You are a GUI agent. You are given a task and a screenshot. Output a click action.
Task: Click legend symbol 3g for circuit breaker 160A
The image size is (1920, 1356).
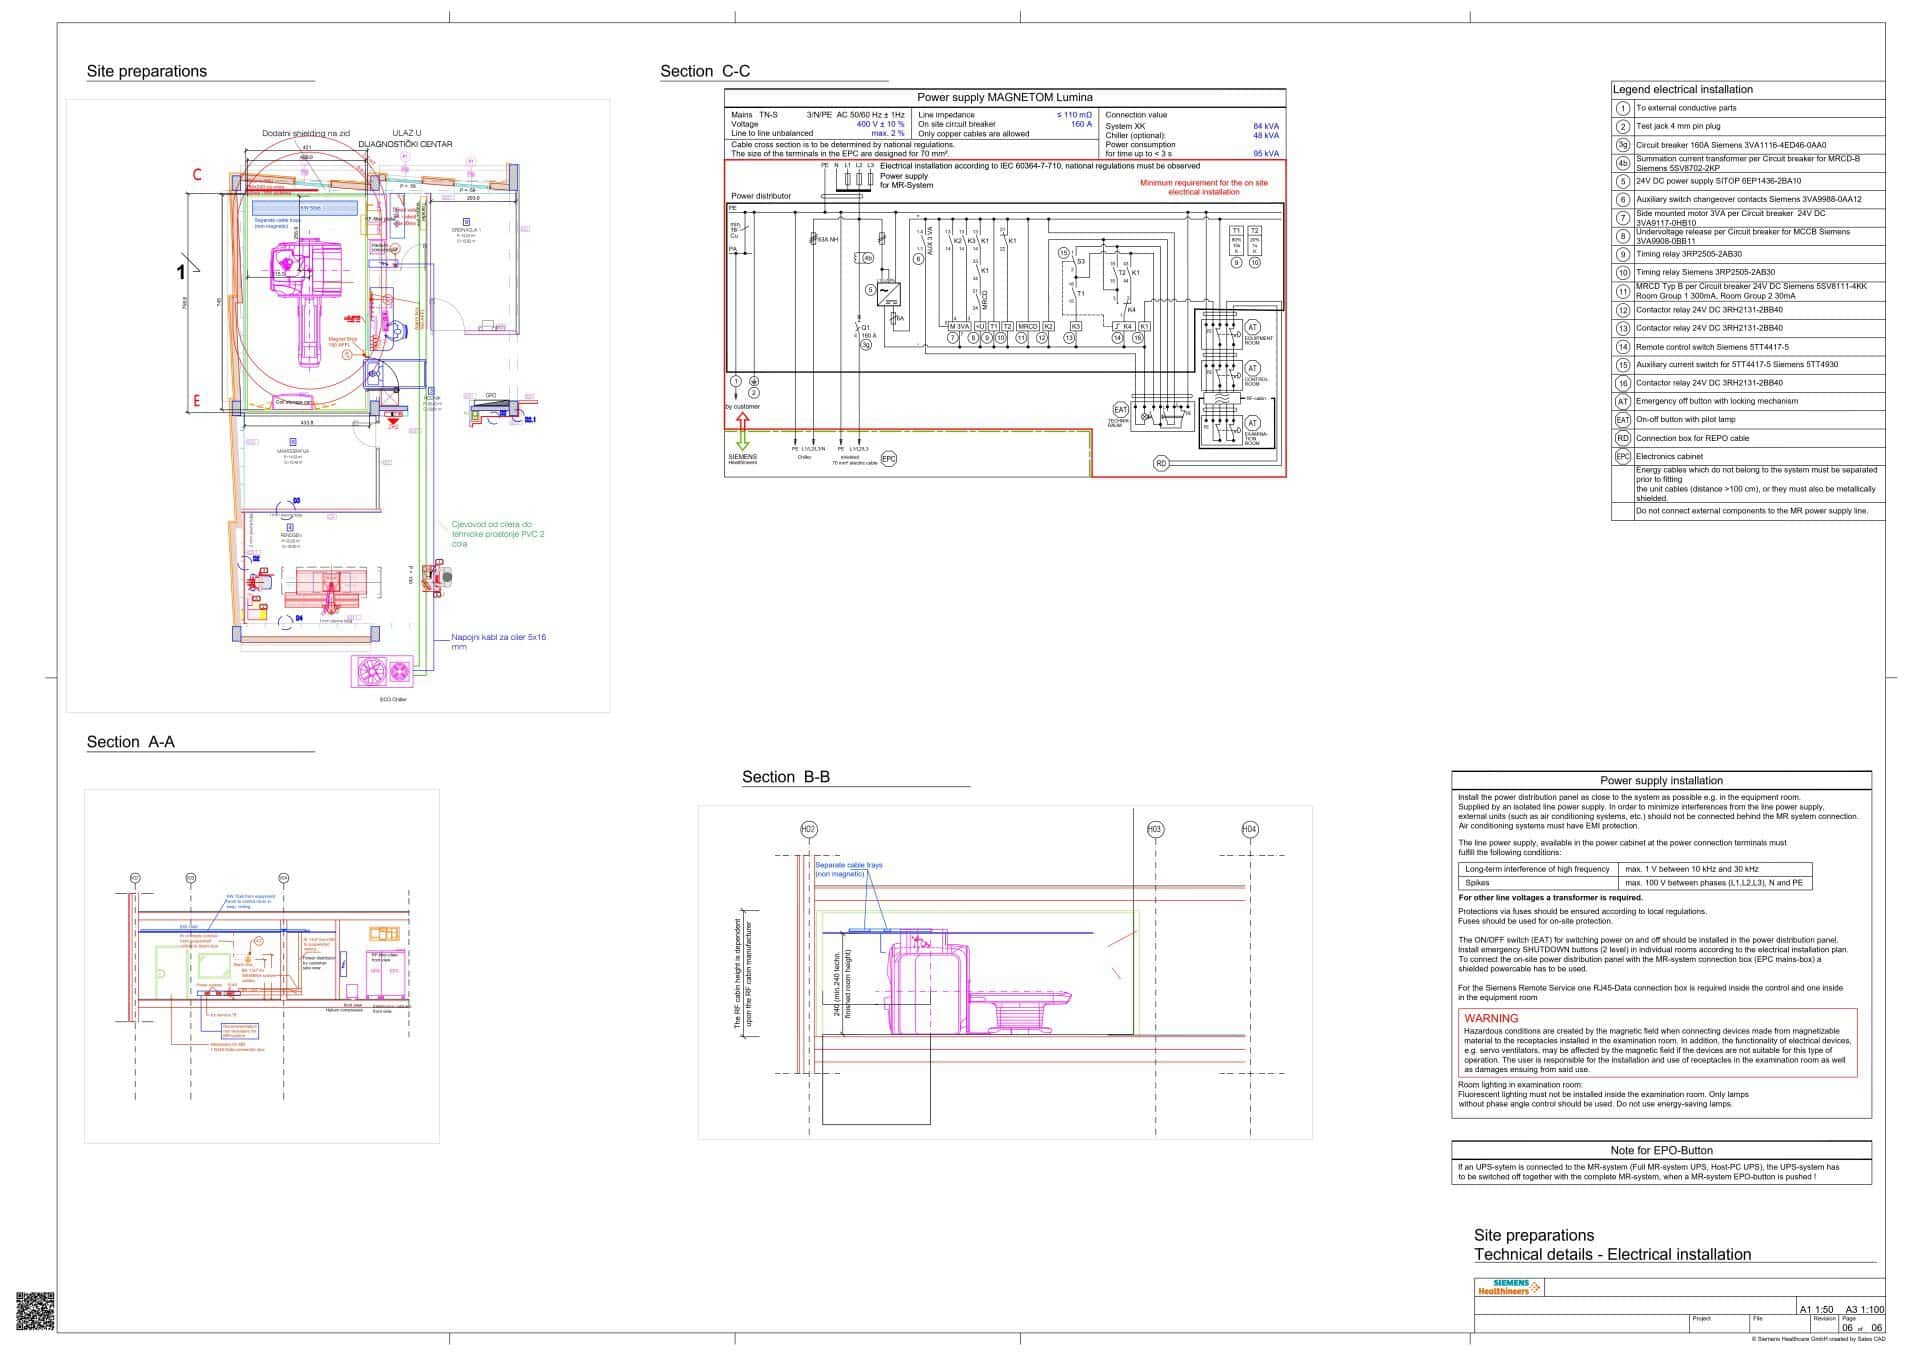point(1623,145)
